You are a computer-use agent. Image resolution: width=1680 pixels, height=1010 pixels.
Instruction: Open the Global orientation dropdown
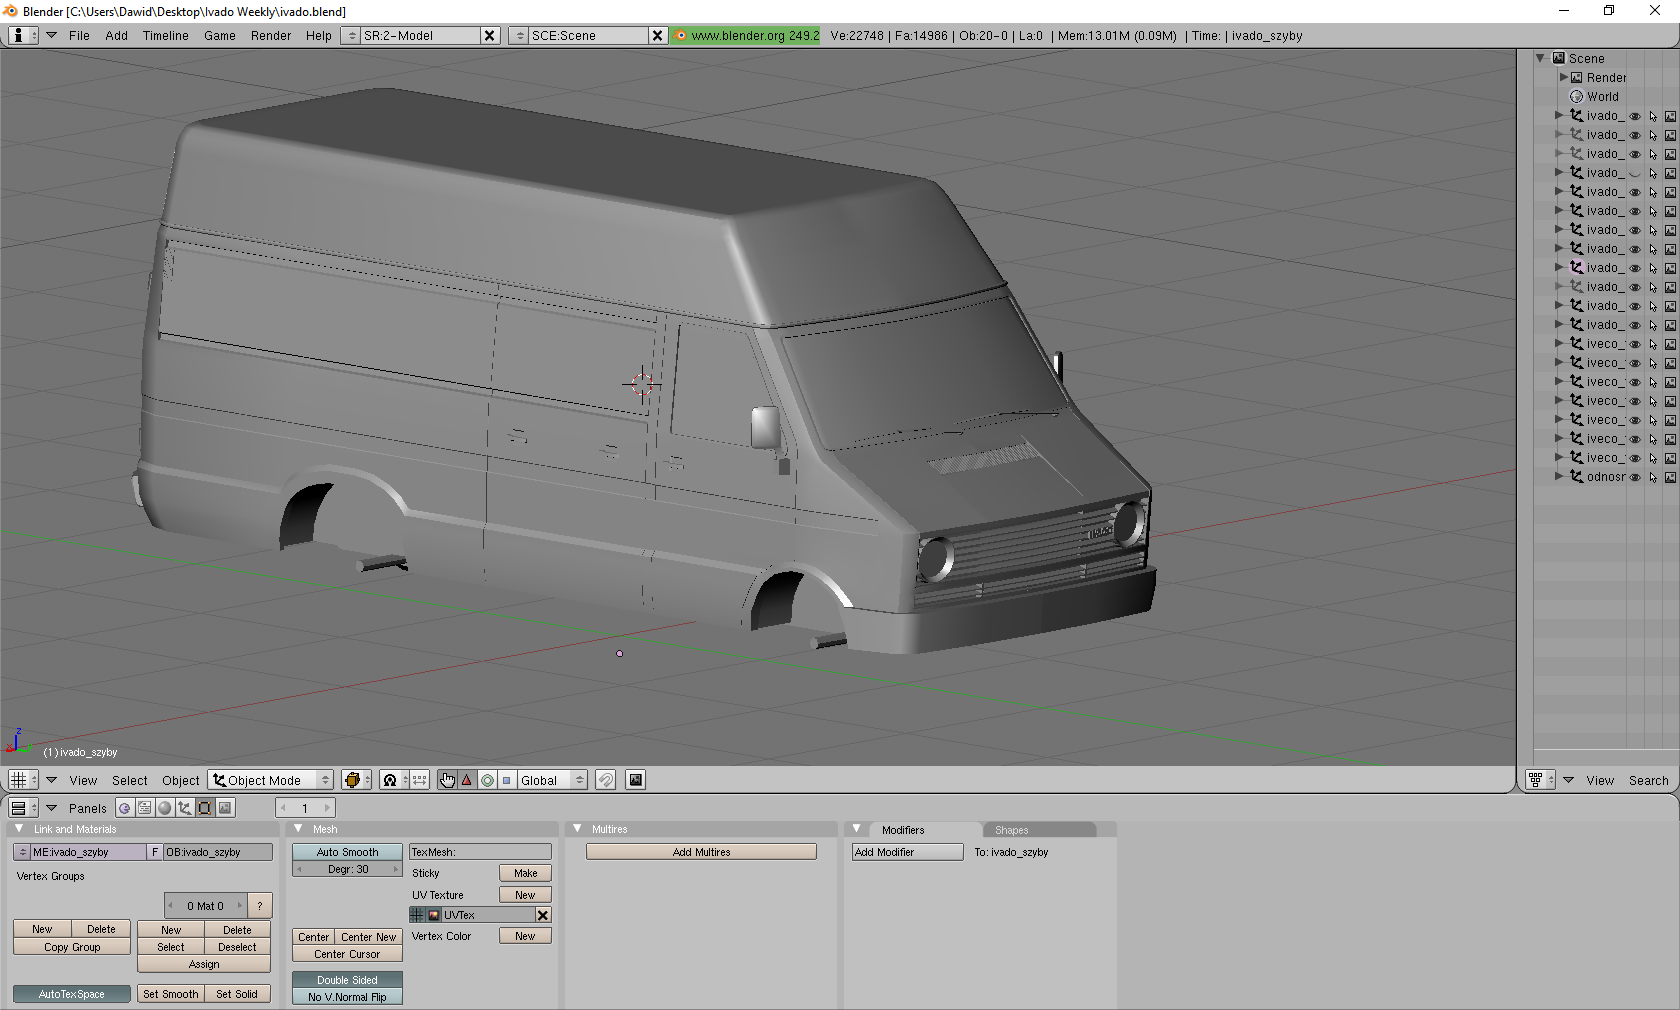tap(552, 780)
